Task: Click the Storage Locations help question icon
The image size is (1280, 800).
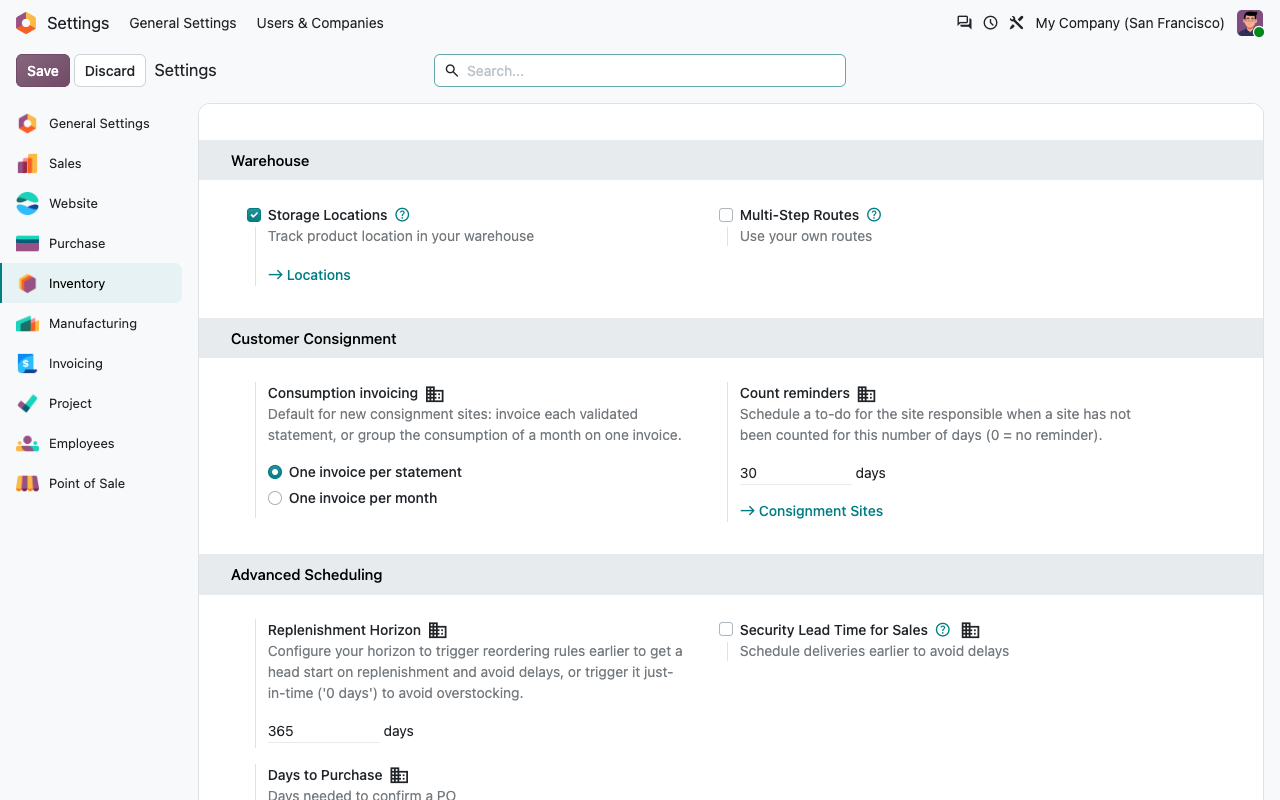Action: (402, 215)
